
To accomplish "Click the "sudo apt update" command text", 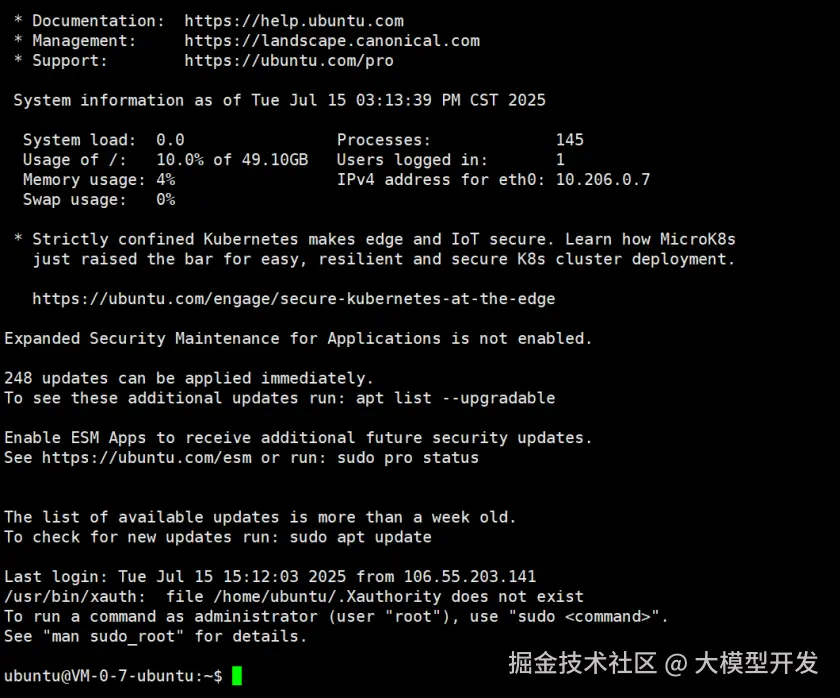I will click(360, 537).
